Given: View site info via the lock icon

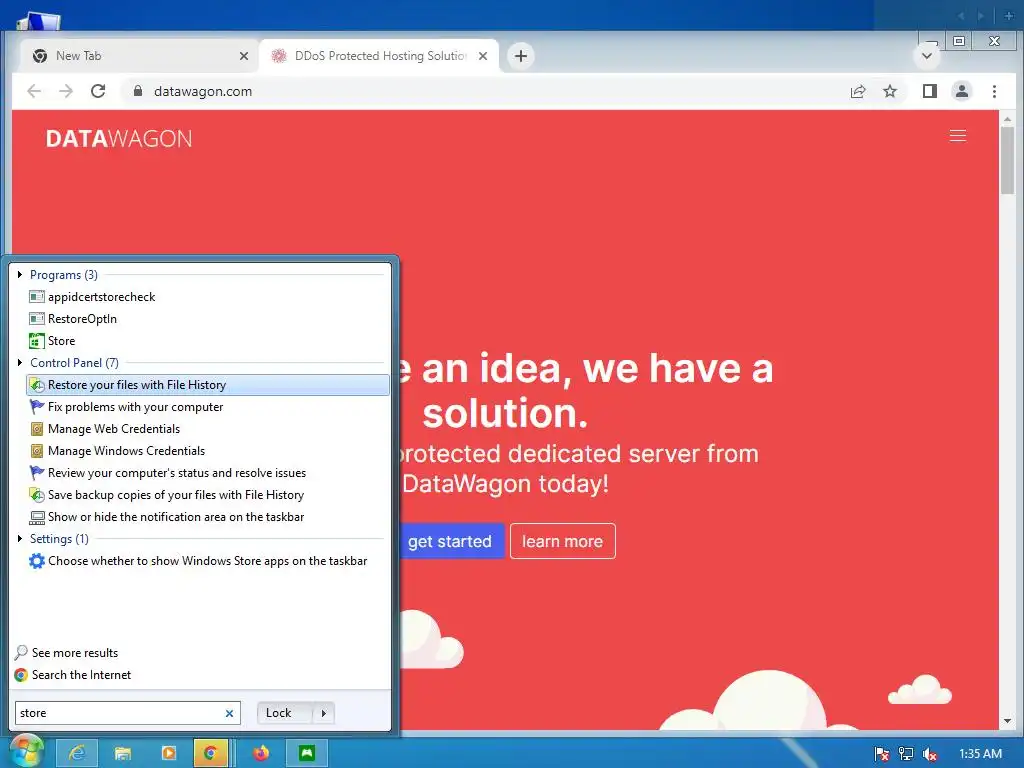Looking at the screenshot, I should pyautogui.click(x=137, y=91).
